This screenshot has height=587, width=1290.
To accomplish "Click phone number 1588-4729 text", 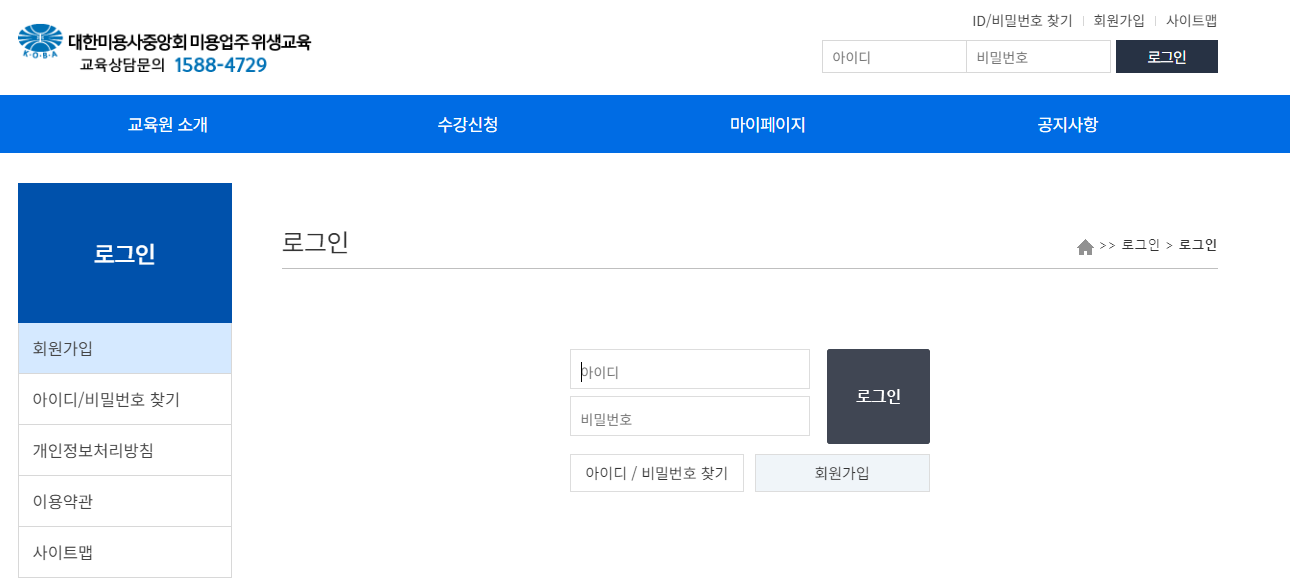I will [221, 65].
